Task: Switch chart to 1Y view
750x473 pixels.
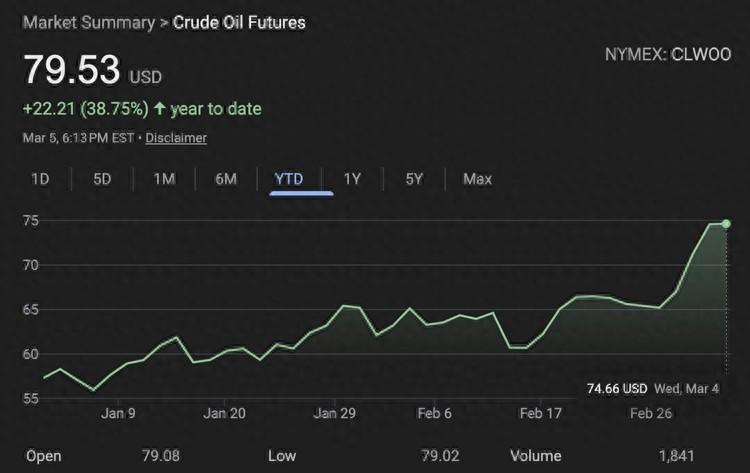Action: pyautogui.click(x=352, y=179)
